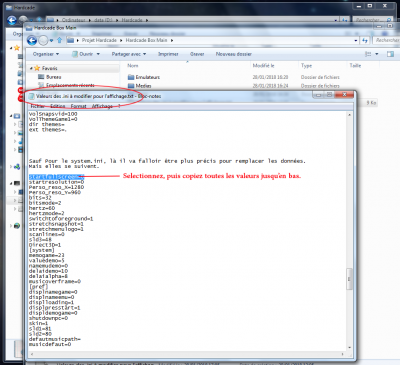Click the Projet Hardcade breadcrumb
The image size is (400, 365).
99,40
